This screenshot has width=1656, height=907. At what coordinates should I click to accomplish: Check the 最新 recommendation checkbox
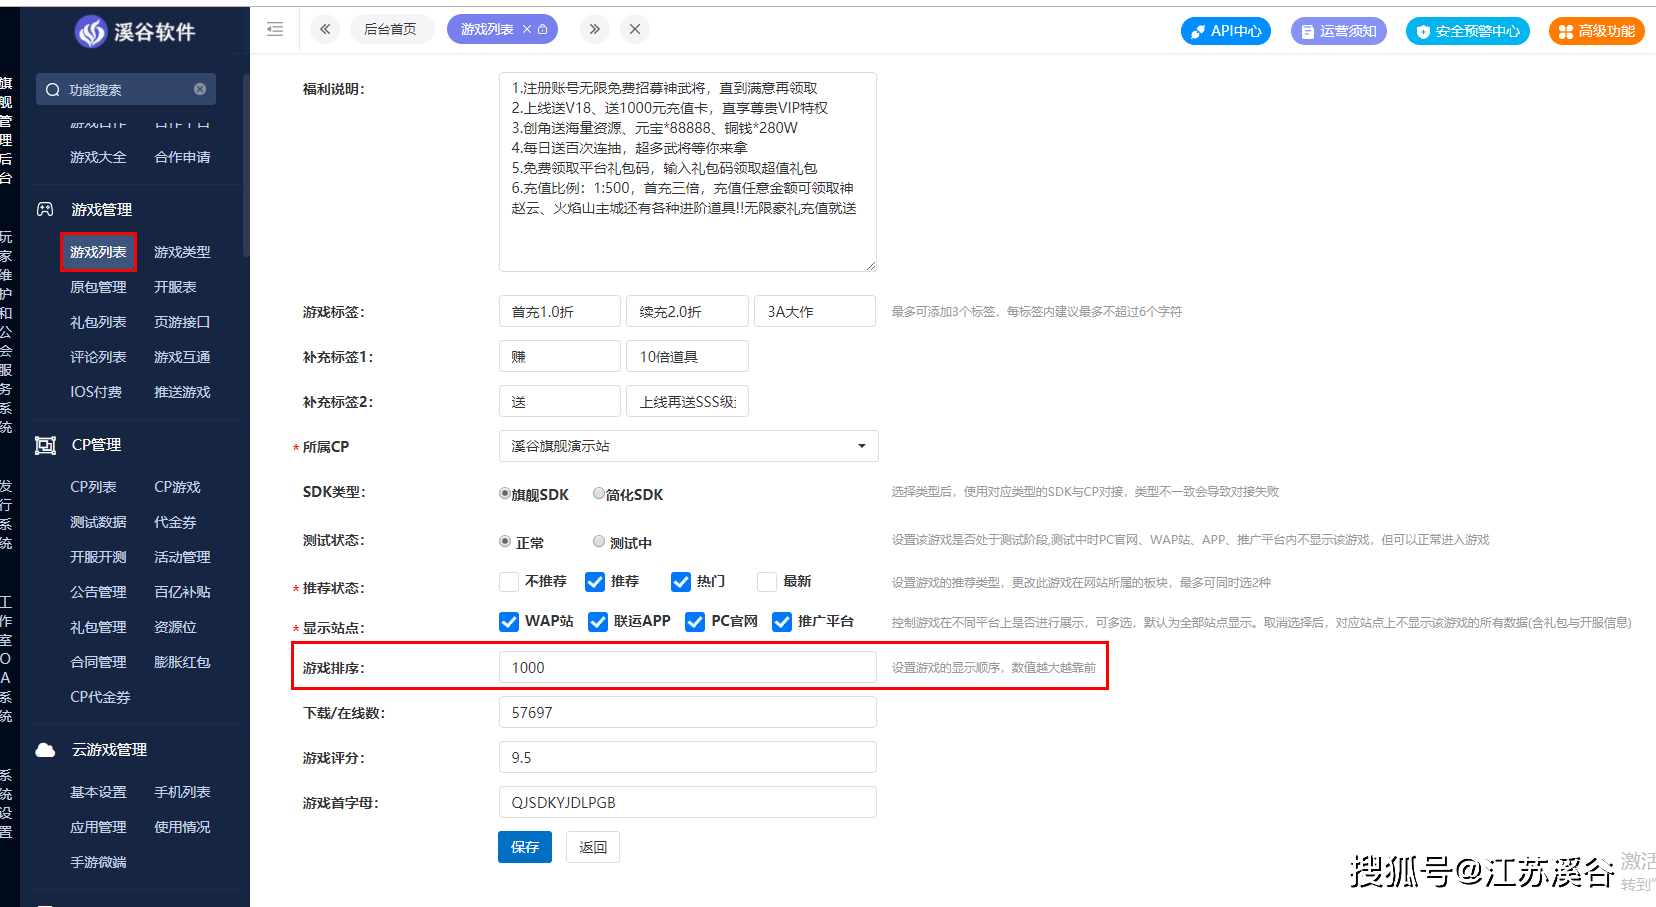click(767, 582)
